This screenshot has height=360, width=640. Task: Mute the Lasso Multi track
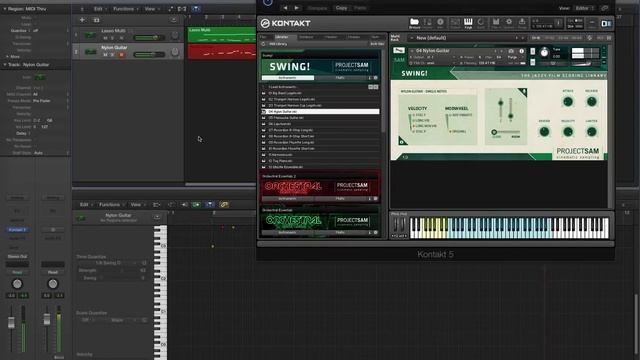pyautogui.click(x=105, y=38)
